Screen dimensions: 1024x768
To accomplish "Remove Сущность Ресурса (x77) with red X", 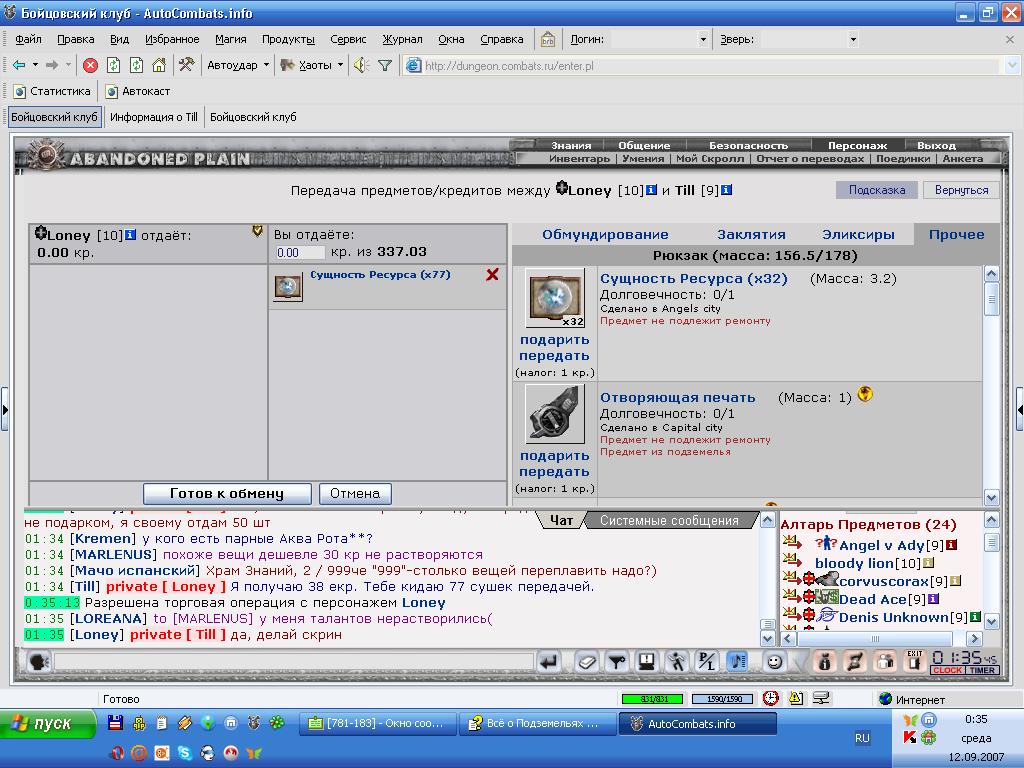I will 492,275.
